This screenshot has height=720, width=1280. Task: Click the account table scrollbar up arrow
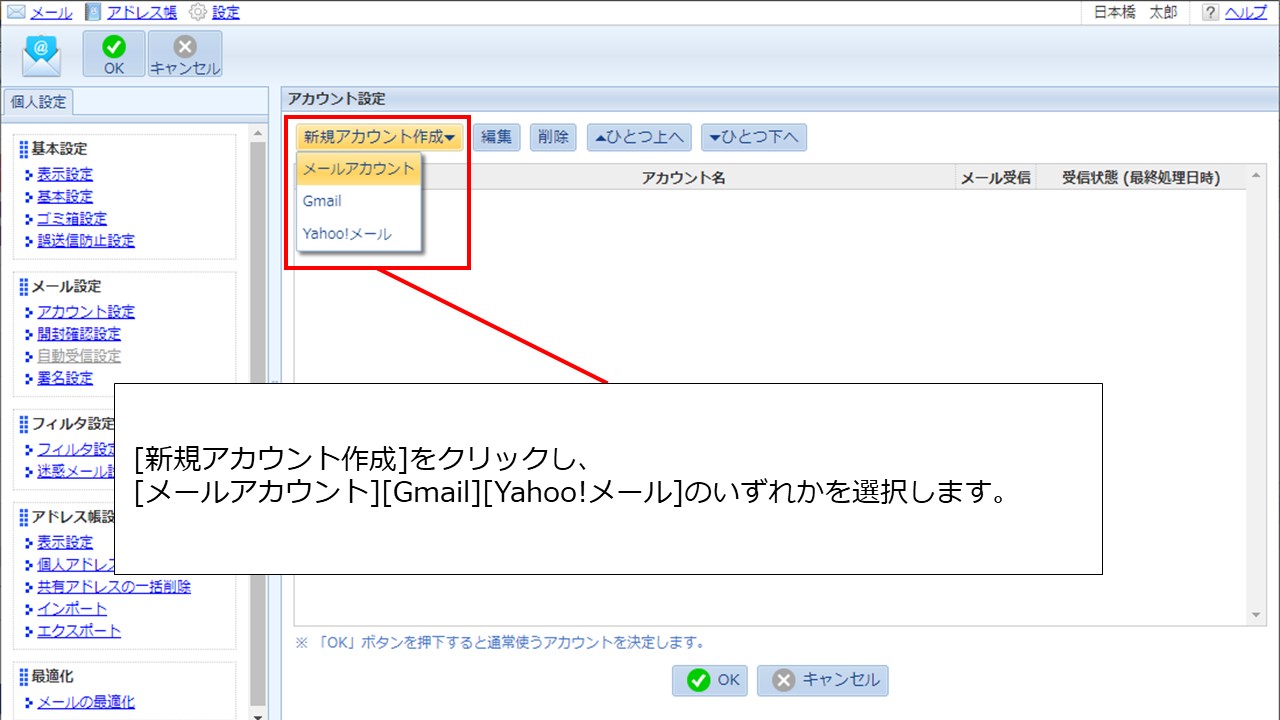[1257, 177]
